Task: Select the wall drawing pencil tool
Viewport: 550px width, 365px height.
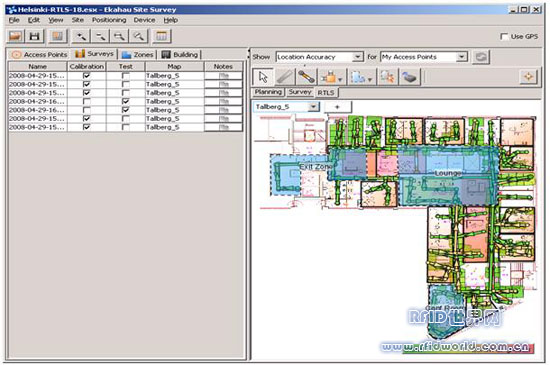Action: click(284, 77)
